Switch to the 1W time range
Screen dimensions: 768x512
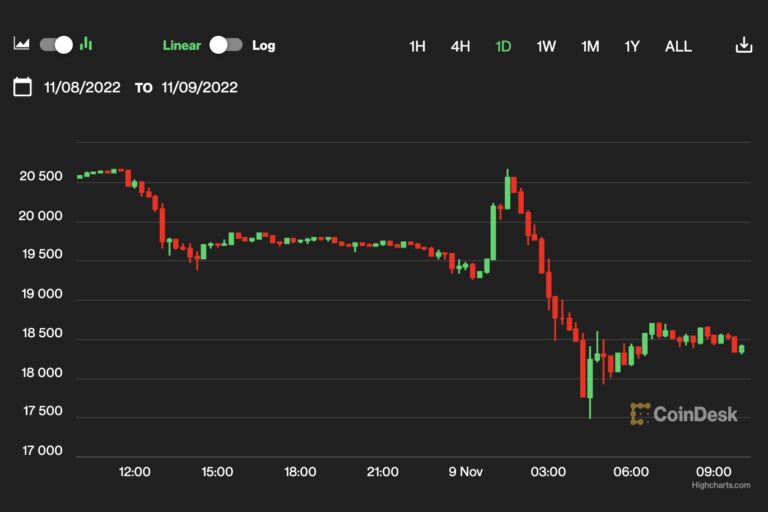546,47
